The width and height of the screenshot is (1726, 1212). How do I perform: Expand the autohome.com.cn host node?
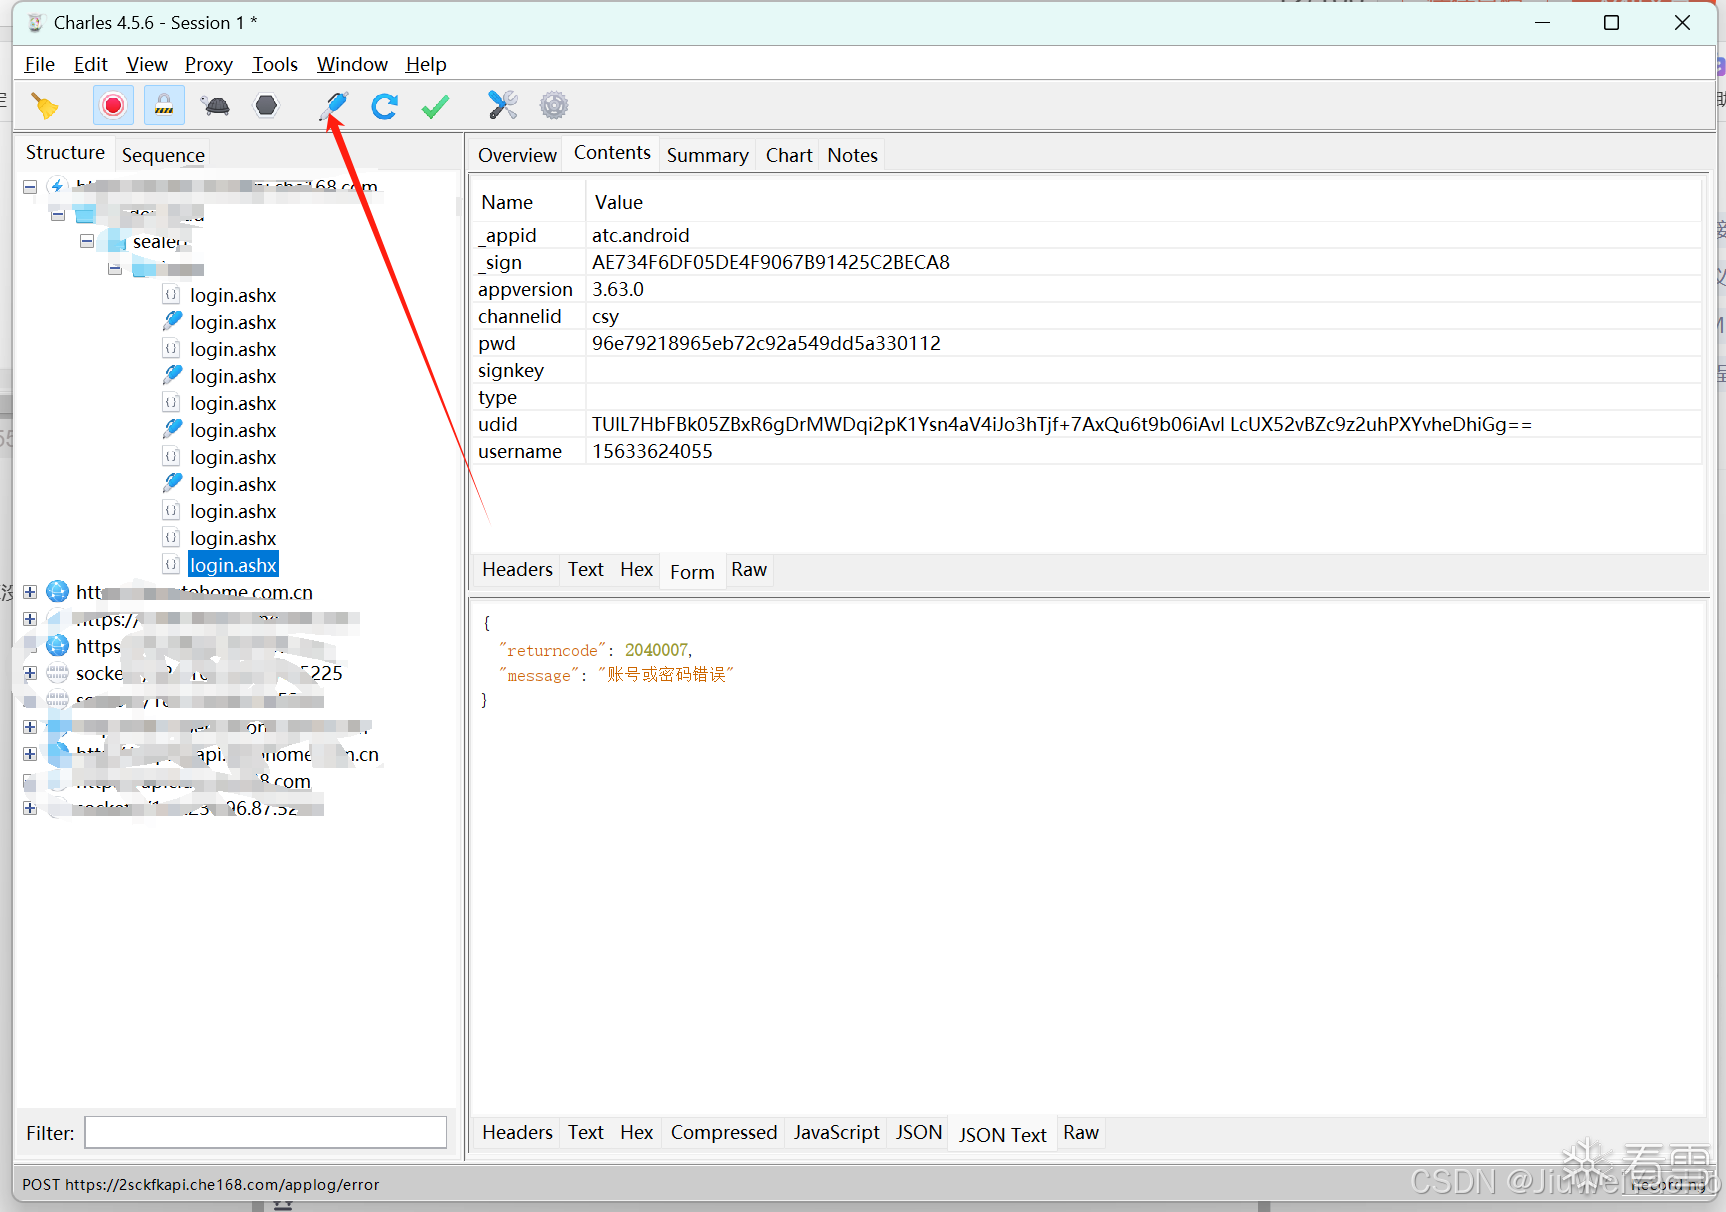tap(30, 592)
